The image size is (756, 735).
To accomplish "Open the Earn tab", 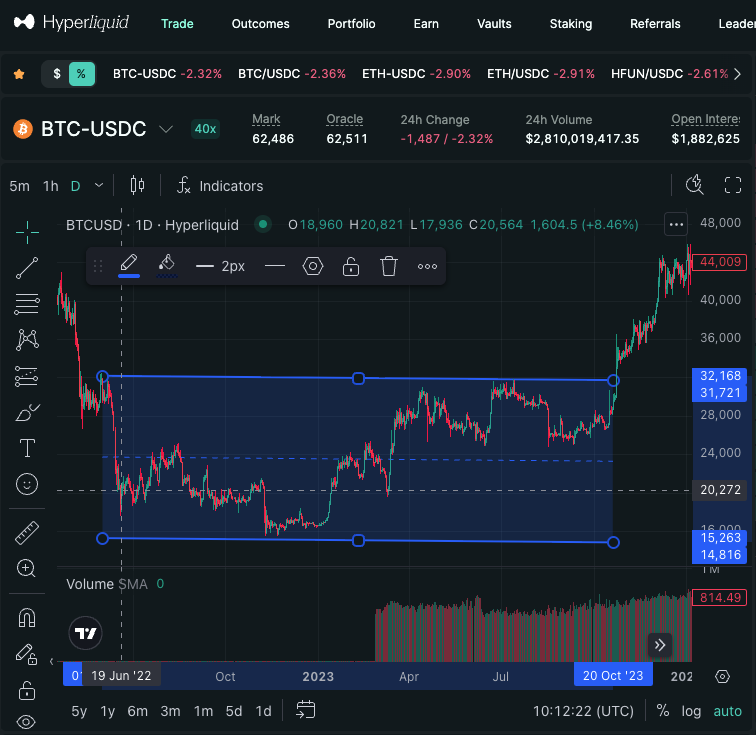I will click(426, 24).
